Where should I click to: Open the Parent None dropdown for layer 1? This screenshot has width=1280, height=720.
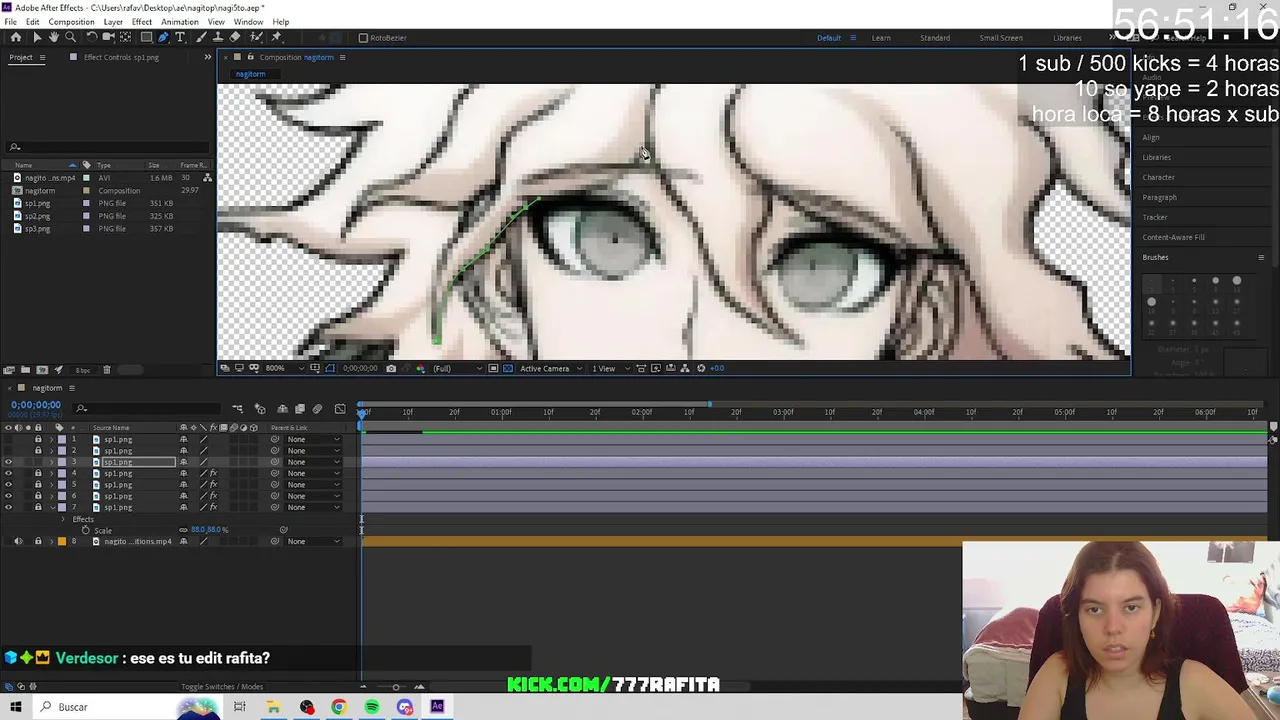click(313, 439)
